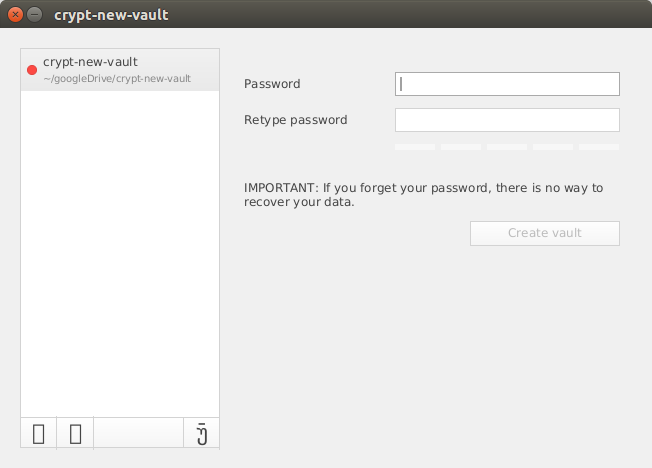Click the red status dot beside crypt-new-vault
This screenshot has width=652, height=468.
point(32,70)
